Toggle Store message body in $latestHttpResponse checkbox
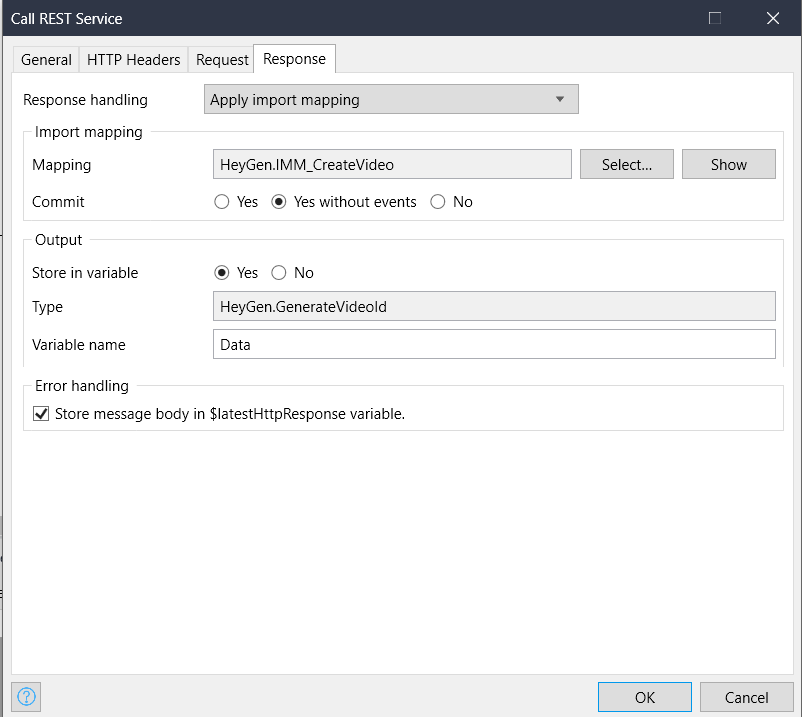Viewport: 802px width, 717px height. (x=42, y=414)
